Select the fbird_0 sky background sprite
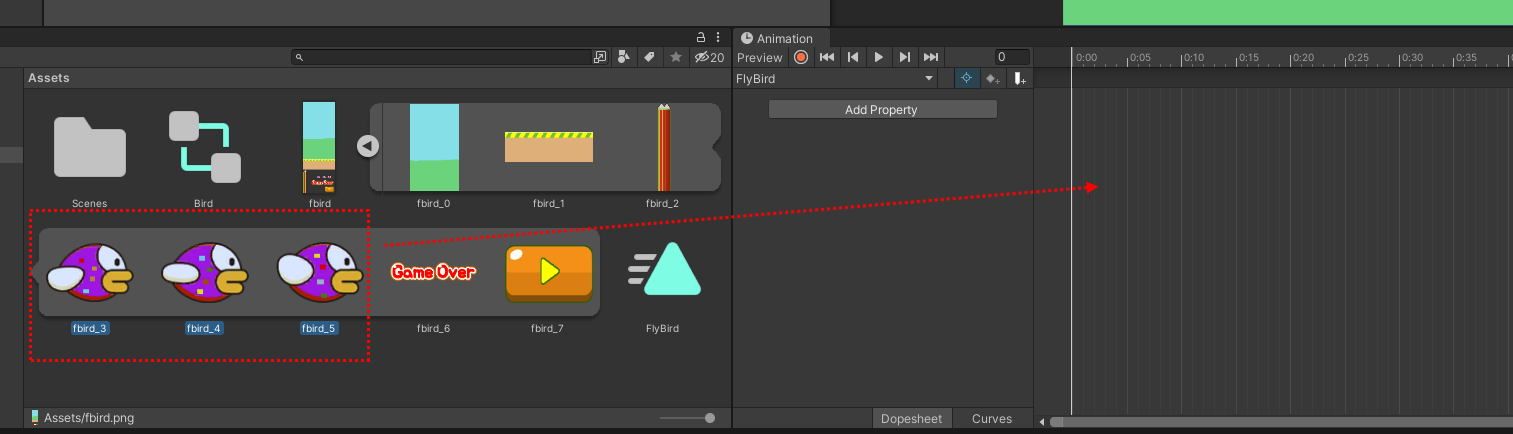 [434, 147]
